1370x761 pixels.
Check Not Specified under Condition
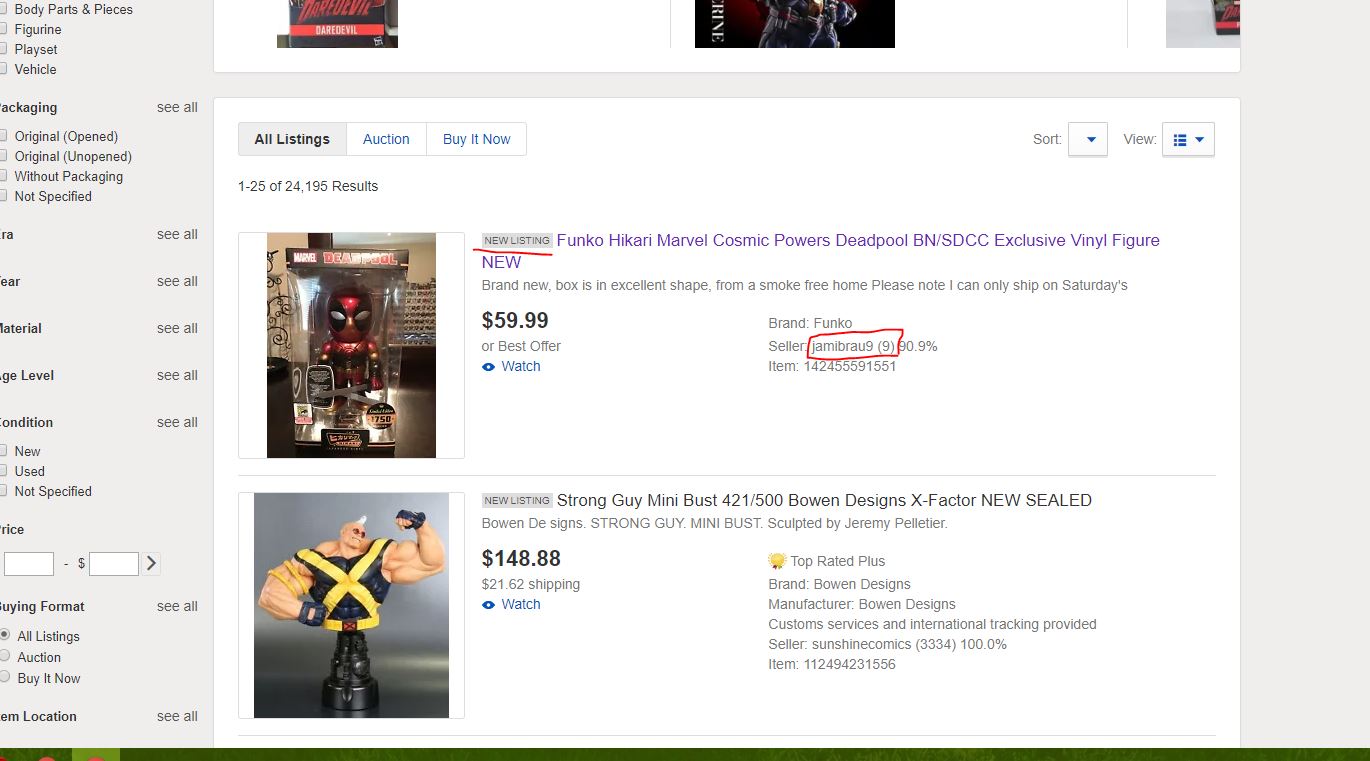point(3,491)
